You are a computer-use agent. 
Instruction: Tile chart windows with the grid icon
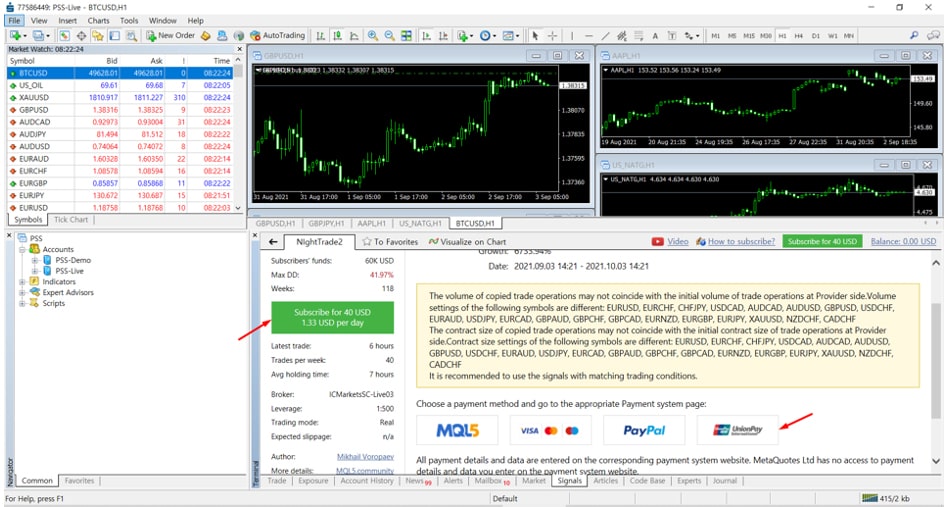pos(406,36)
